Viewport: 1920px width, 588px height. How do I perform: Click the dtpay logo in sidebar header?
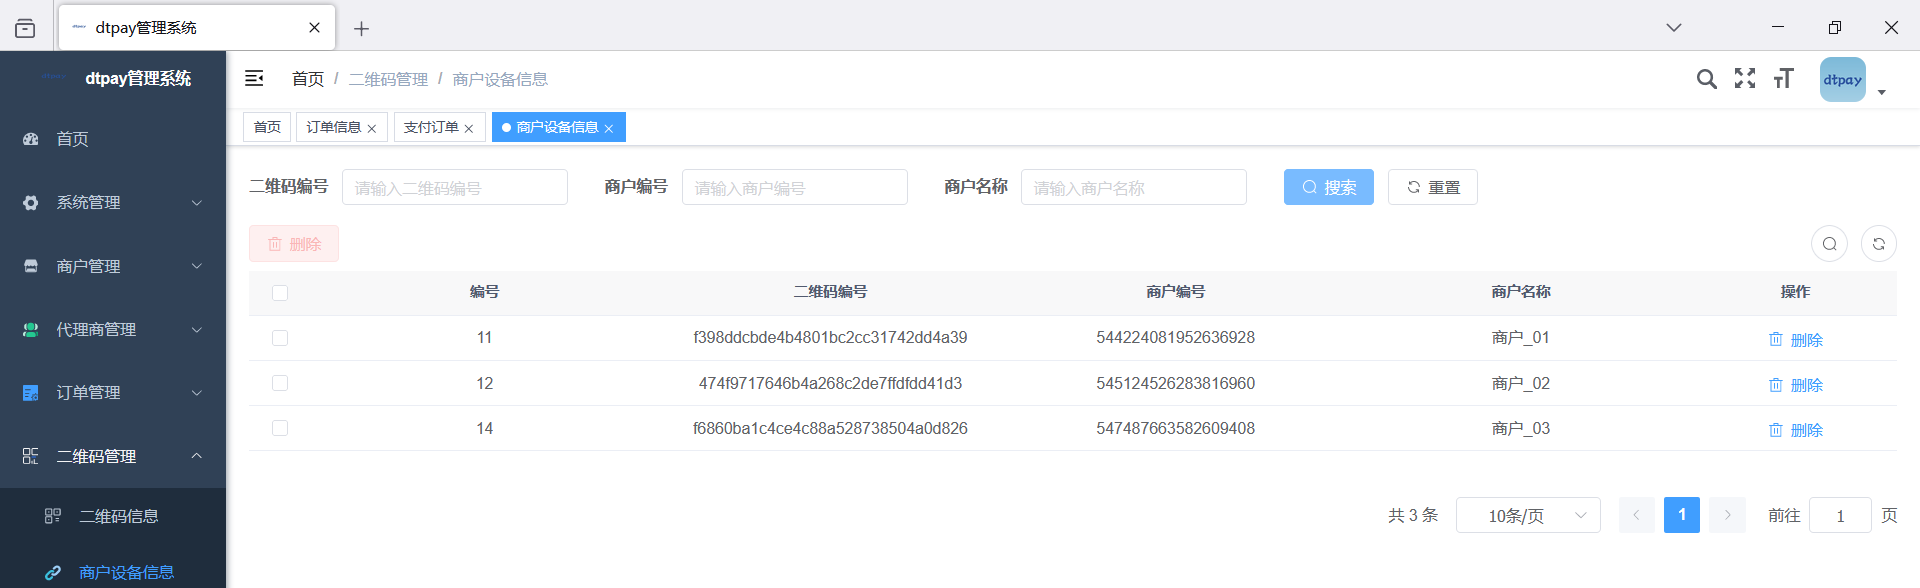point(54,77)
